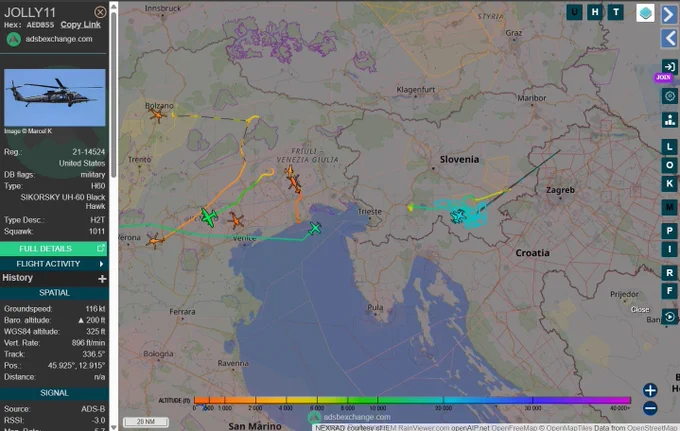
Task: Click the statistics person icon
Action: [670, 119]
